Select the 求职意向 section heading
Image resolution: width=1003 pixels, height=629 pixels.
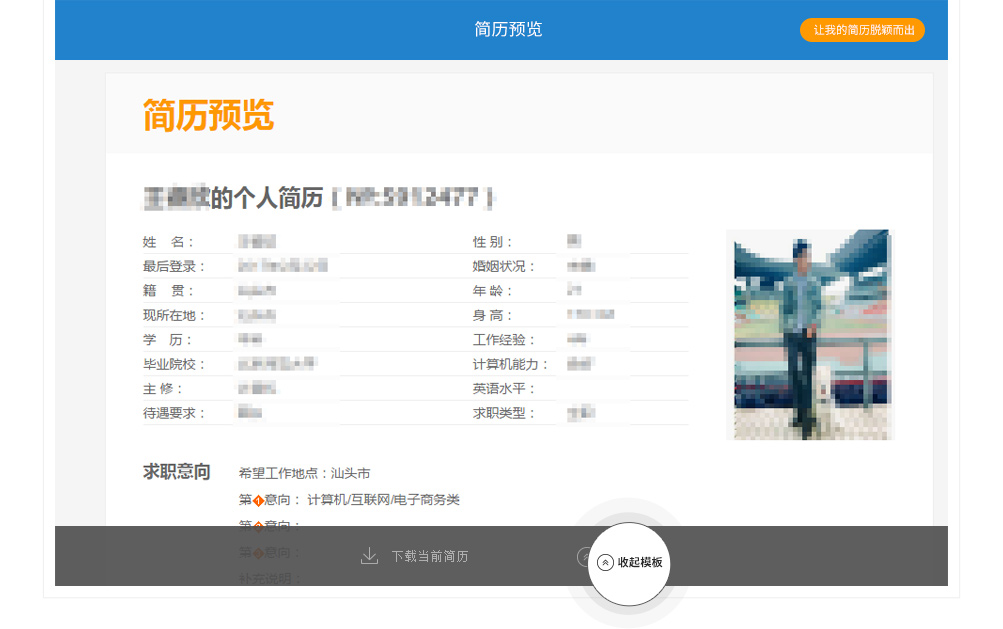(x=177, y=472)
